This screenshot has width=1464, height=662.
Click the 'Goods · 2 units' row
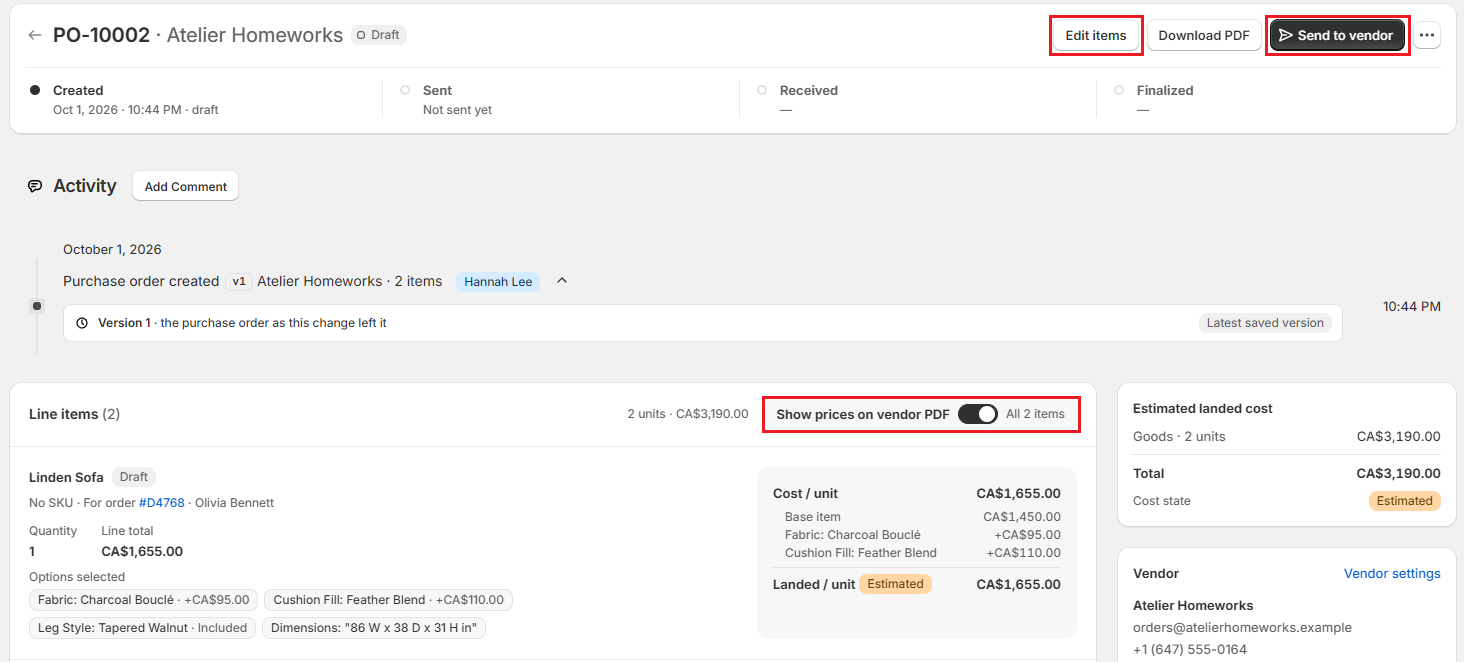point(1287,436)
